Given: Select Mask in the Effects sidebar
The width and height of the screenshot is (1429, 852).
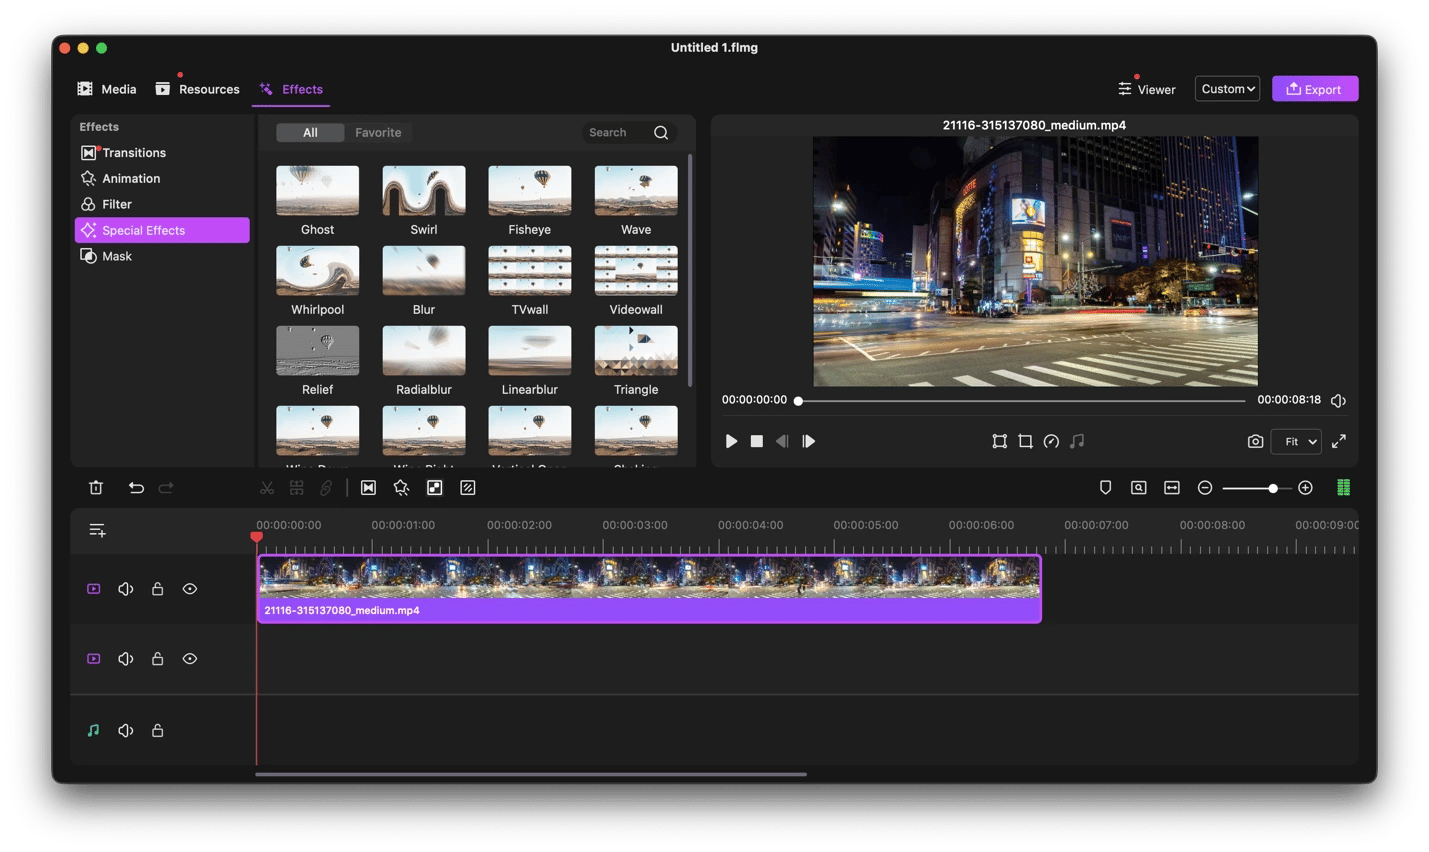Looking at the screenshot, I should coord(162,256).
